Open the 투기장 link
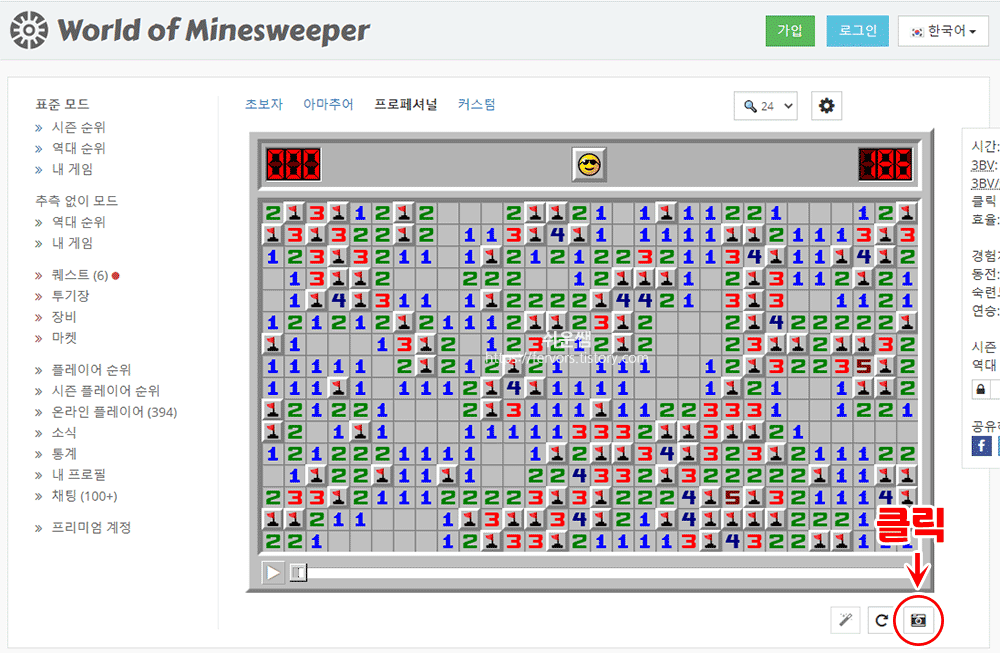This screenshot has width=1000, height=653. click(x=70, y=296)
